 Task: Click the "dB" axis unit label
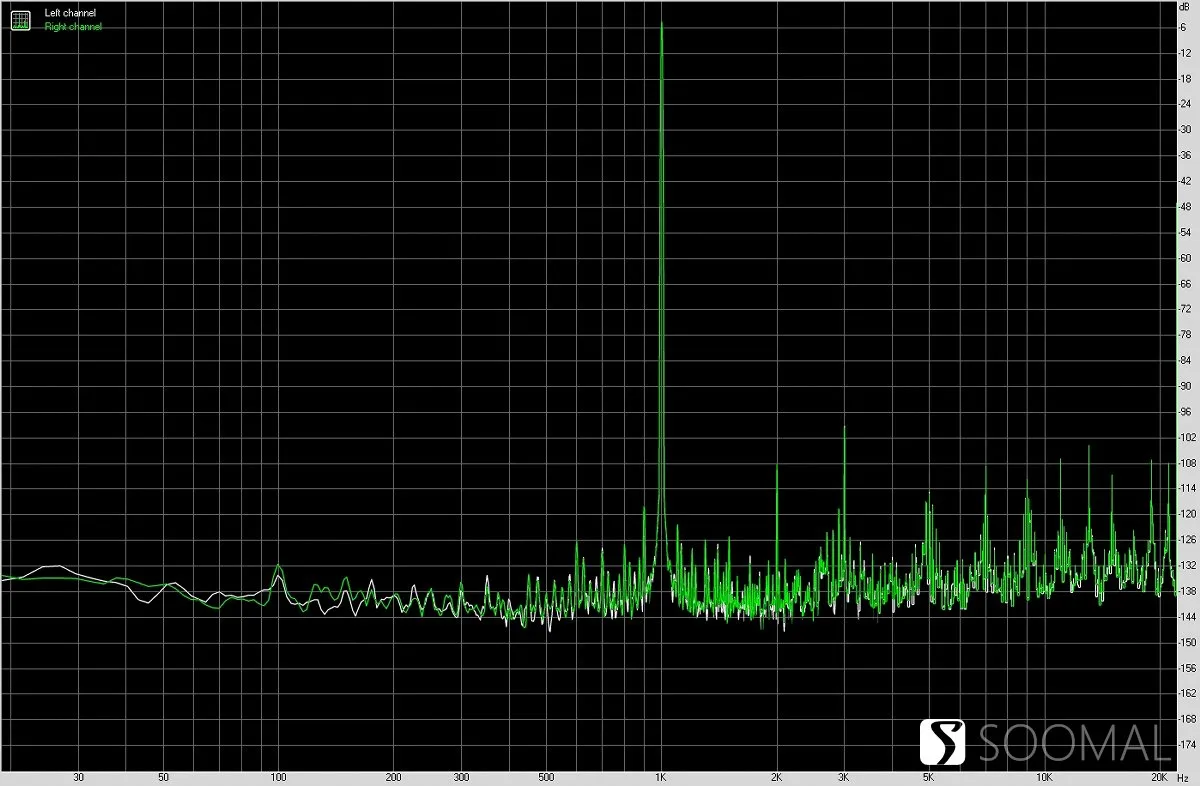pyautogui.click(x=1186, y=8)
